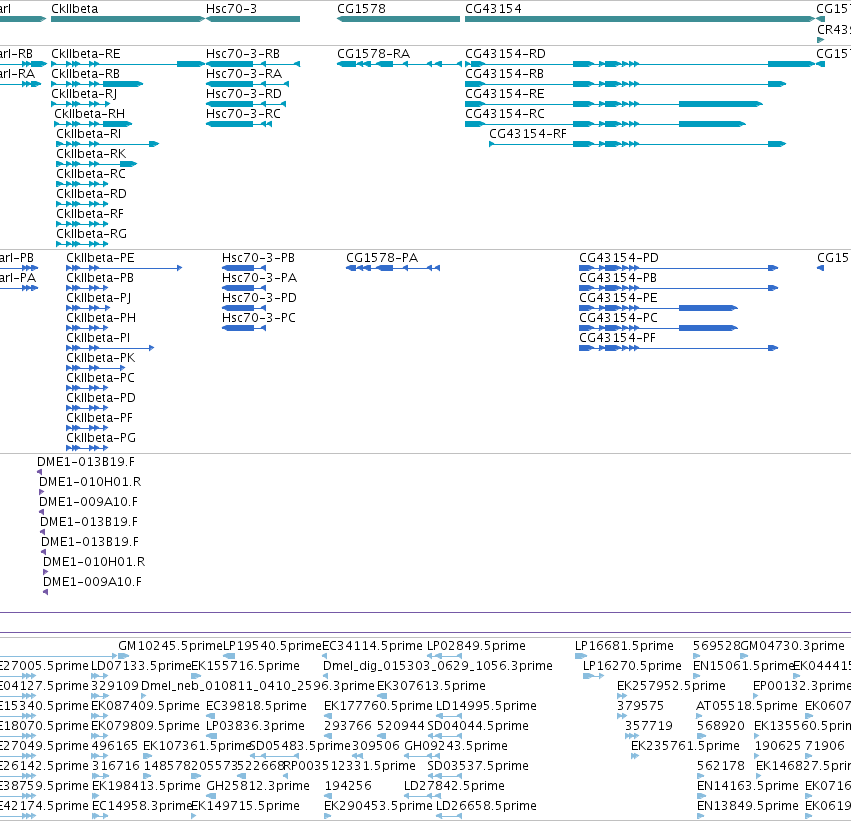Click transcript CkIIbeta-RI label
This screenshot has width=851, height=821.
pyautogui.click(x=88, y=134)
